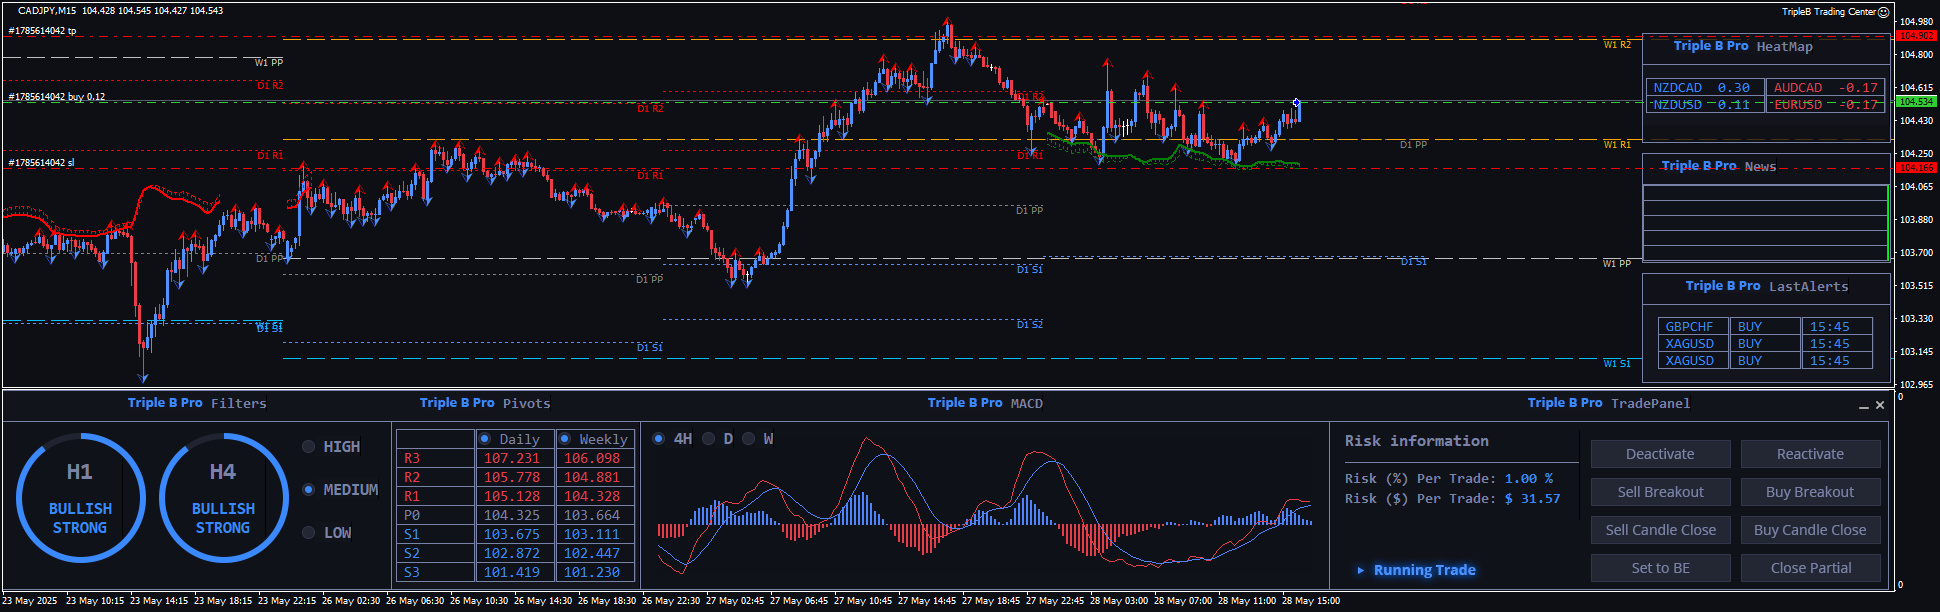This screenshot has height=612, width=1940.
Task: Click the Close Partial button
Action: (x=1810, y=568)
